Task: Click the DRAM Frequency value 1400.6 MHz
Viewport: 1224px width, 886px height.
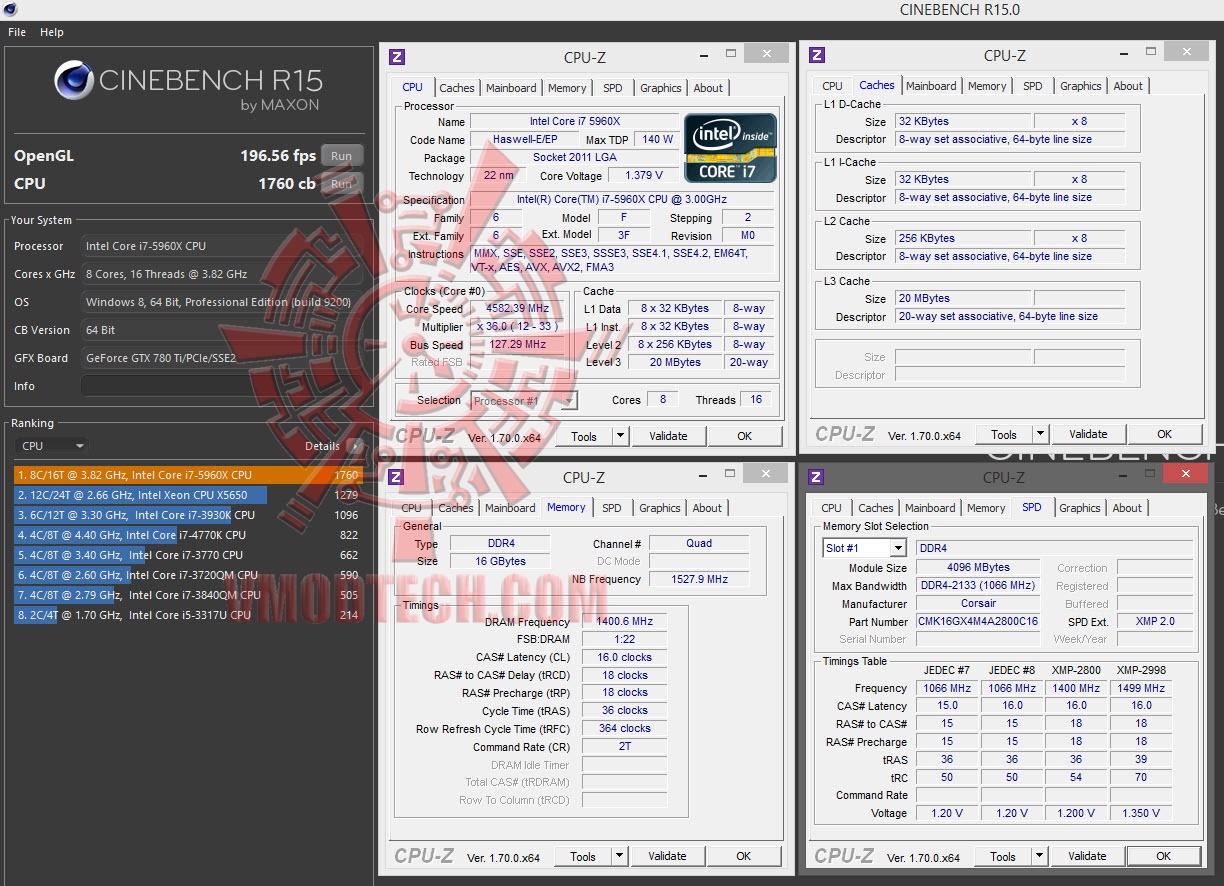Action: [x=624, y=622]
